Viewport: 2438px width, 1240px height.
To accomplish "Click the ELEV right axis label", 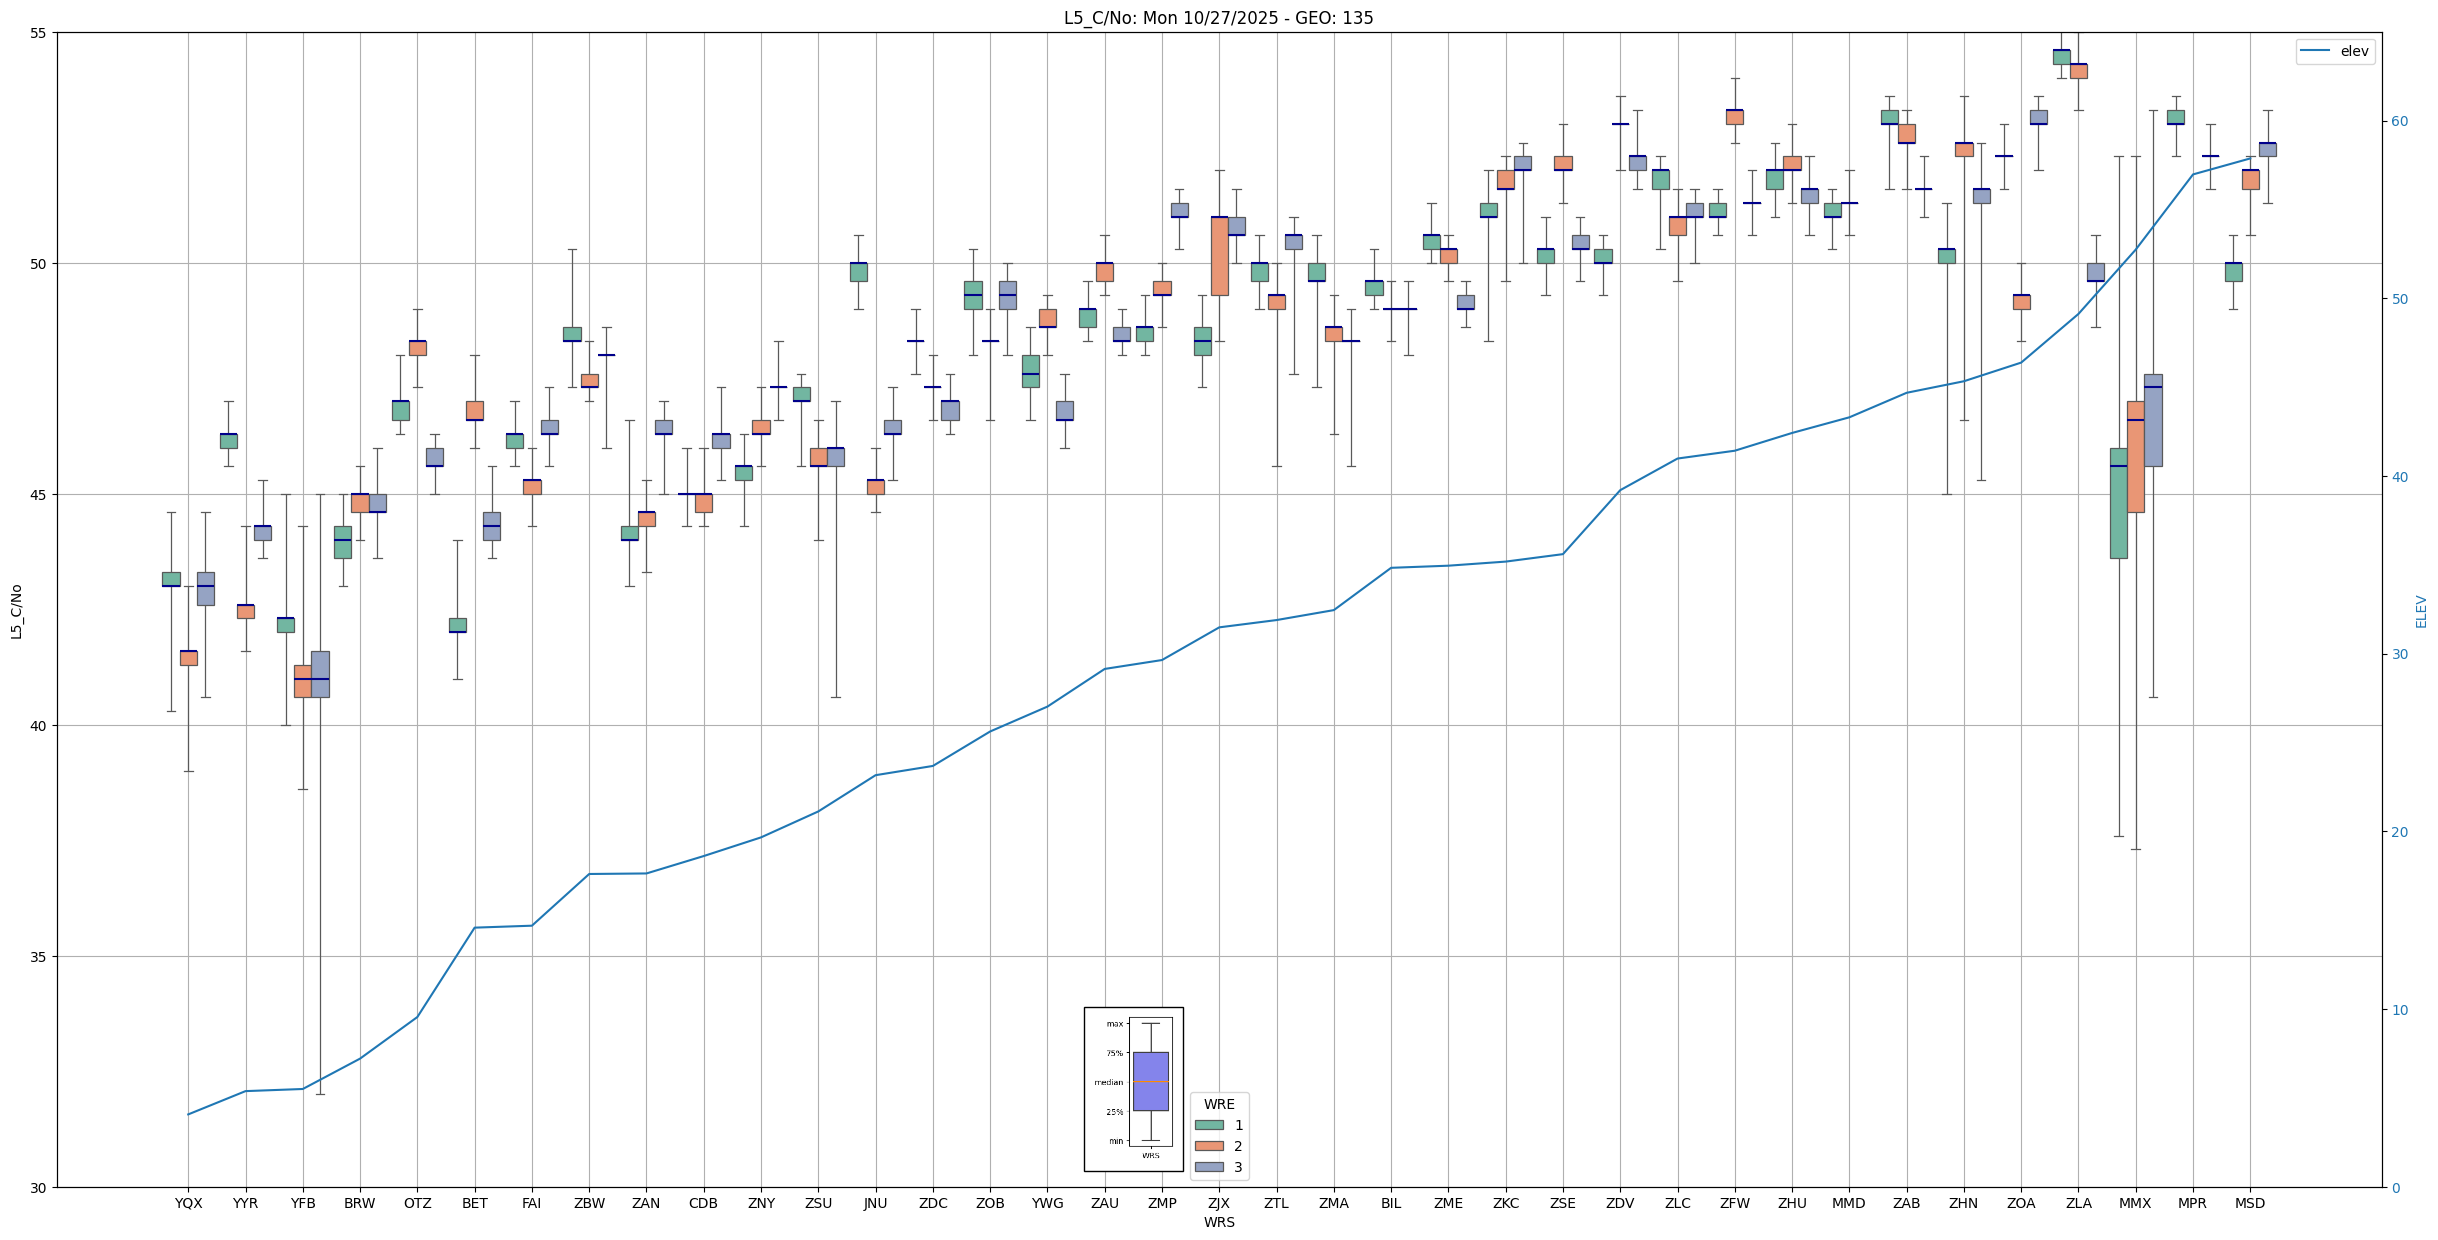I will [2421, 611].
